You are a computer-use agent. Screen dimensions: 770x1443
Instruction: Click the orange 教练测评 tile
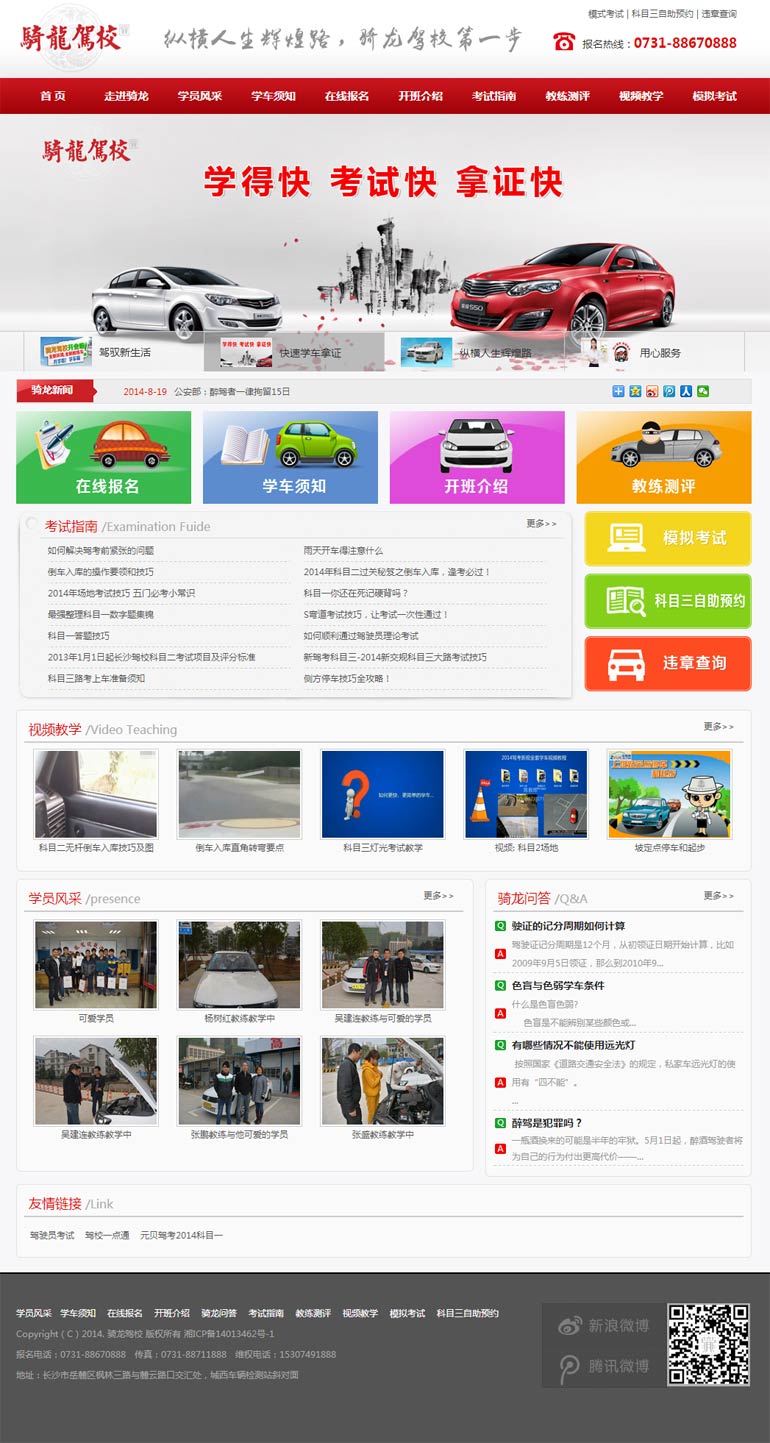[x=663, y=457]
